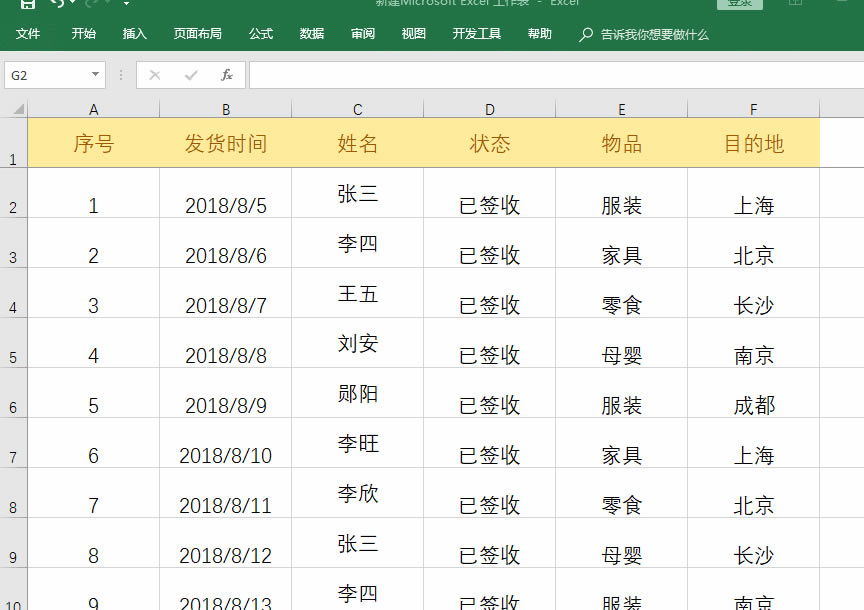
Task: Select the 公式 ribbon tab
Action: [261, 34]
